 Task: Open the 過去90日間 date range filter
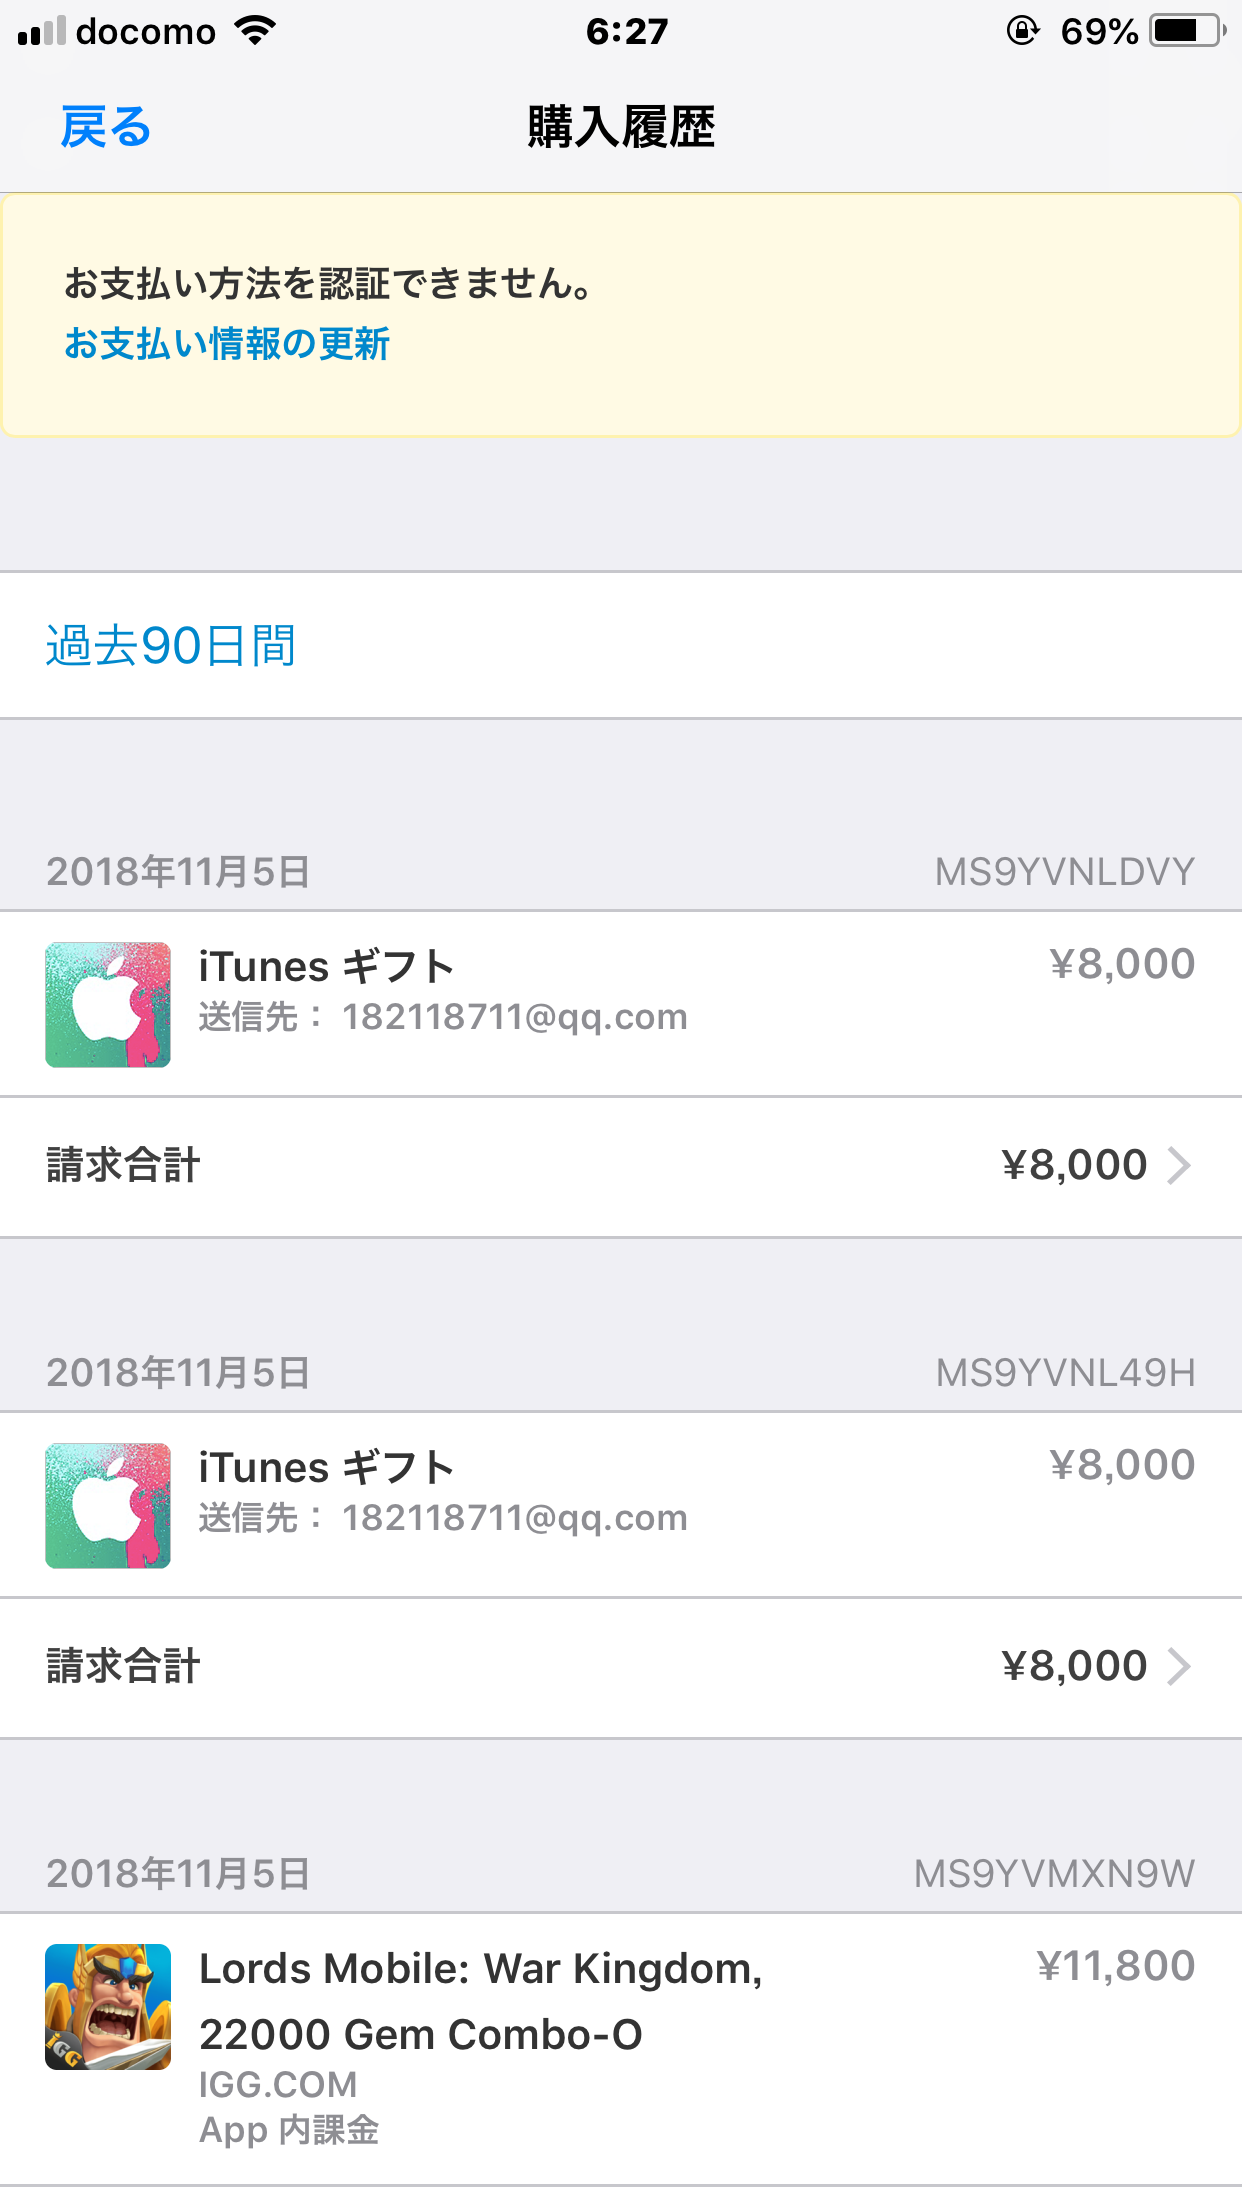tap(171, 646)
